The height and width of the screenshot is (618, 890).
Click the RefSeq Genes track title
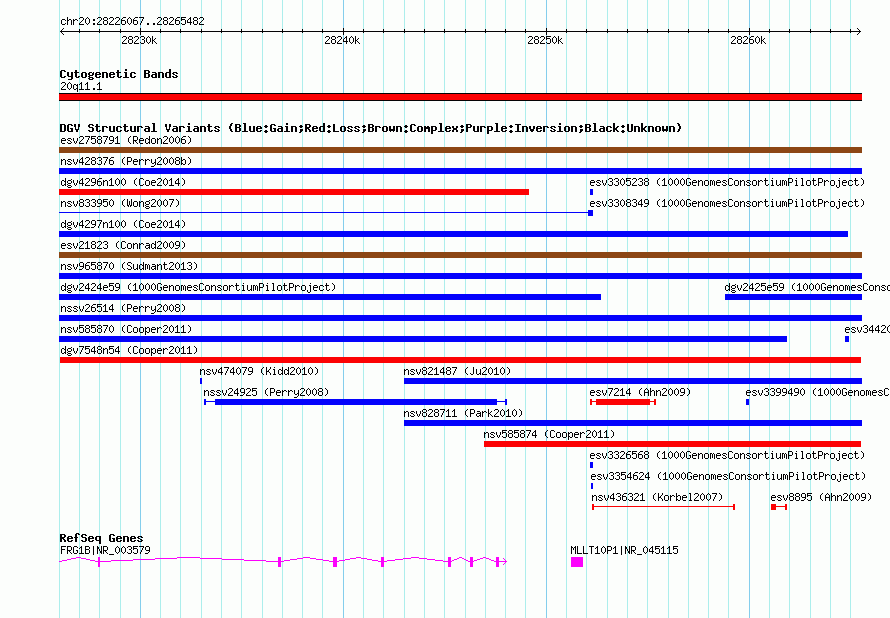(101, 538)
